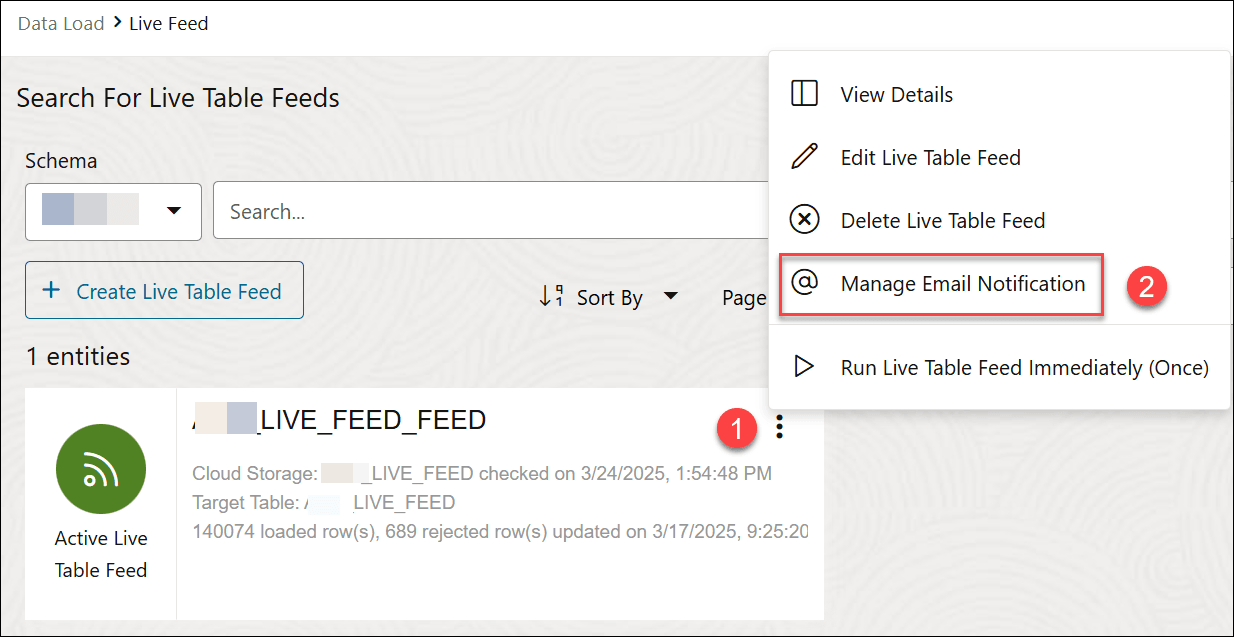Select the Run Immediately play icon

tap(806, 367)
